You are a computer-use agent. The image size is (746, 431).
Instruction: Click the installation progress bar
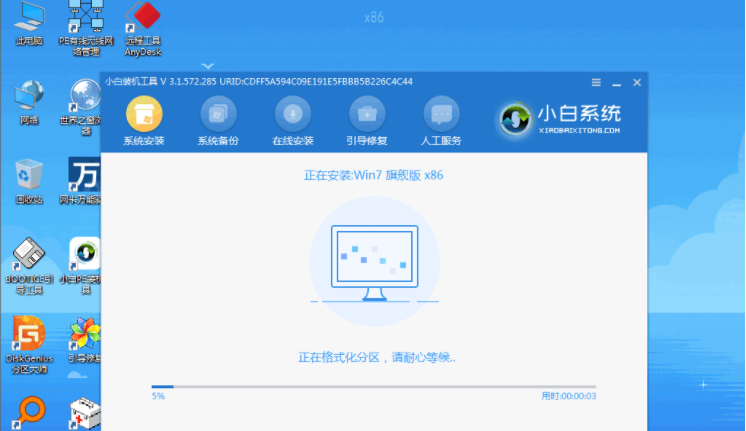pos(372,386)
